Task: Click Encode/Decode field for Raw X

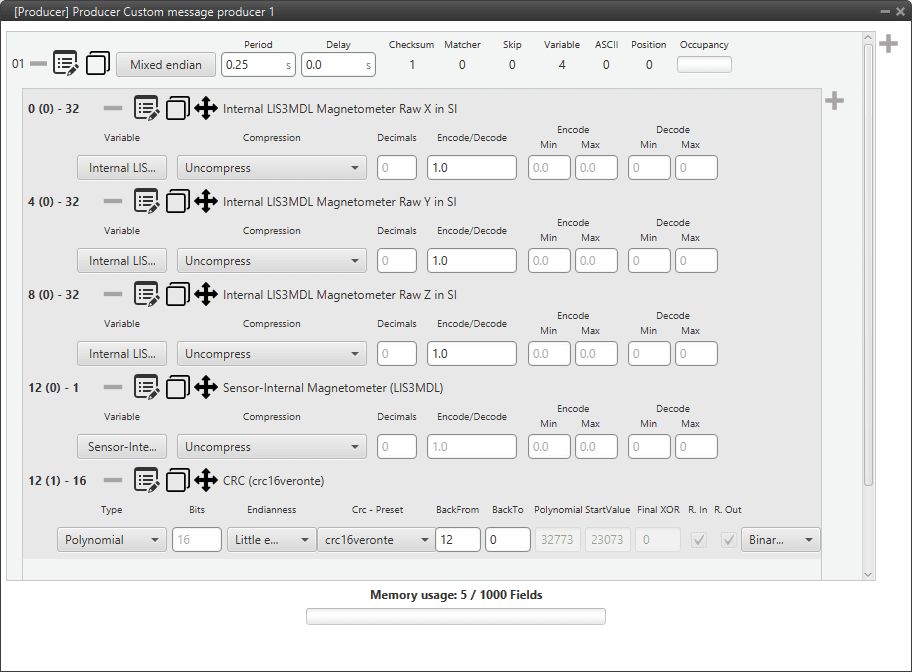Action: coord(472,168)
